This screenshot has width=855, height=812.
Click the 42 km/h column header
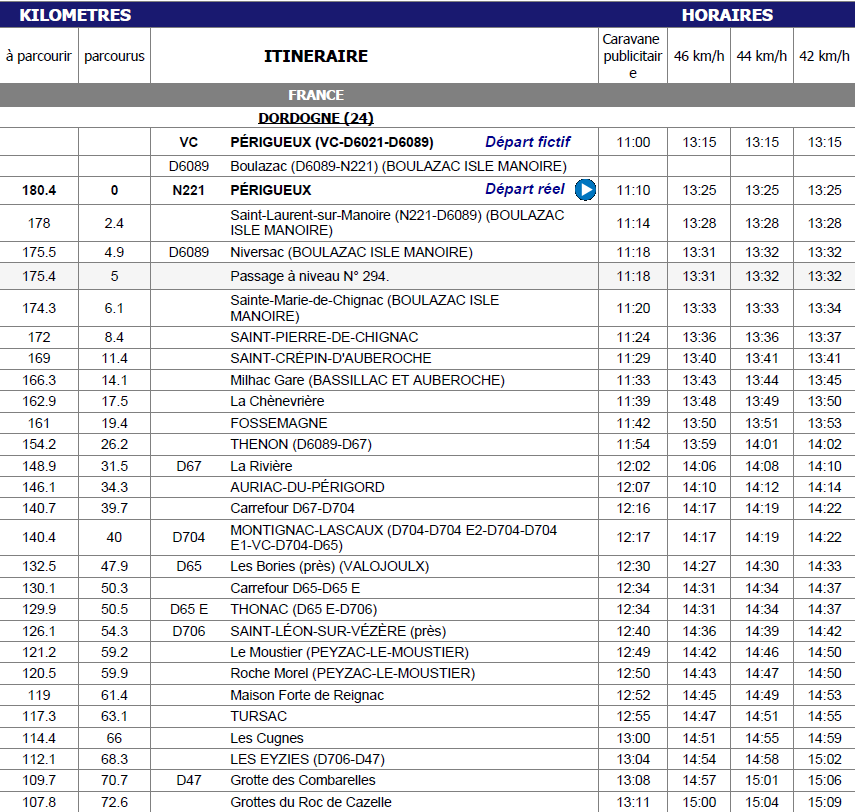tap(824, 56)
